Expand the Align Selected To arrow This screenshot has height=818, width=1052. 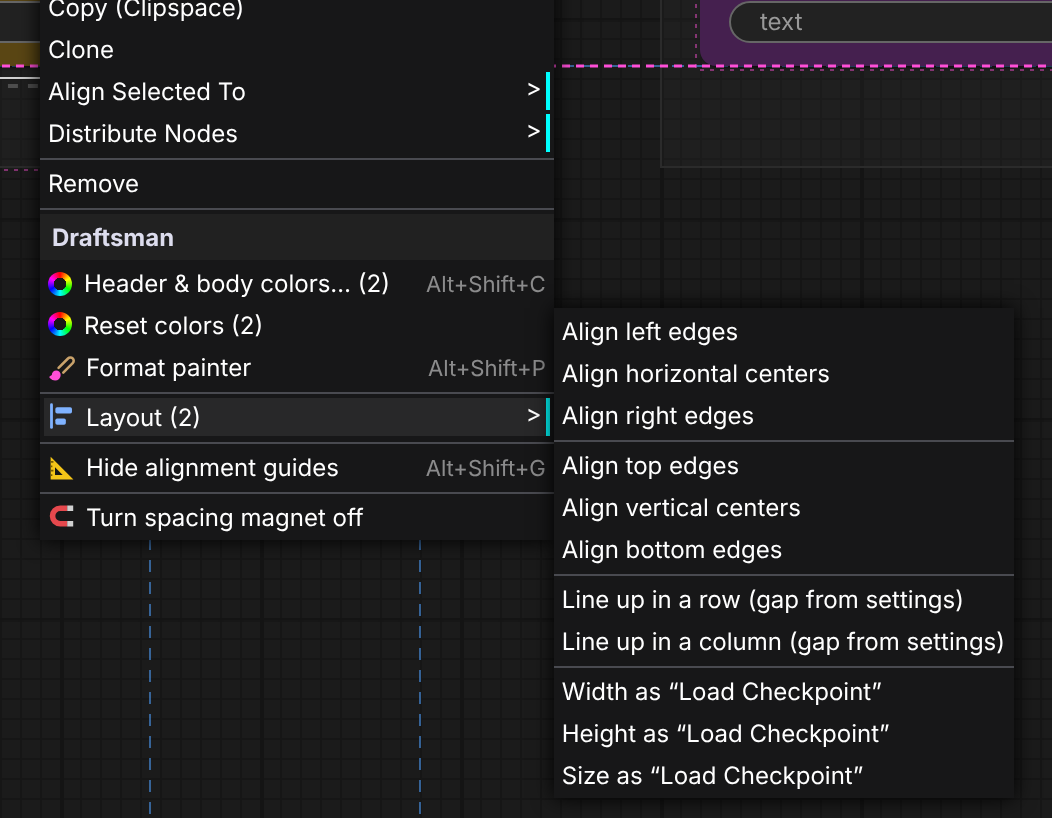[x=533, y=89]
